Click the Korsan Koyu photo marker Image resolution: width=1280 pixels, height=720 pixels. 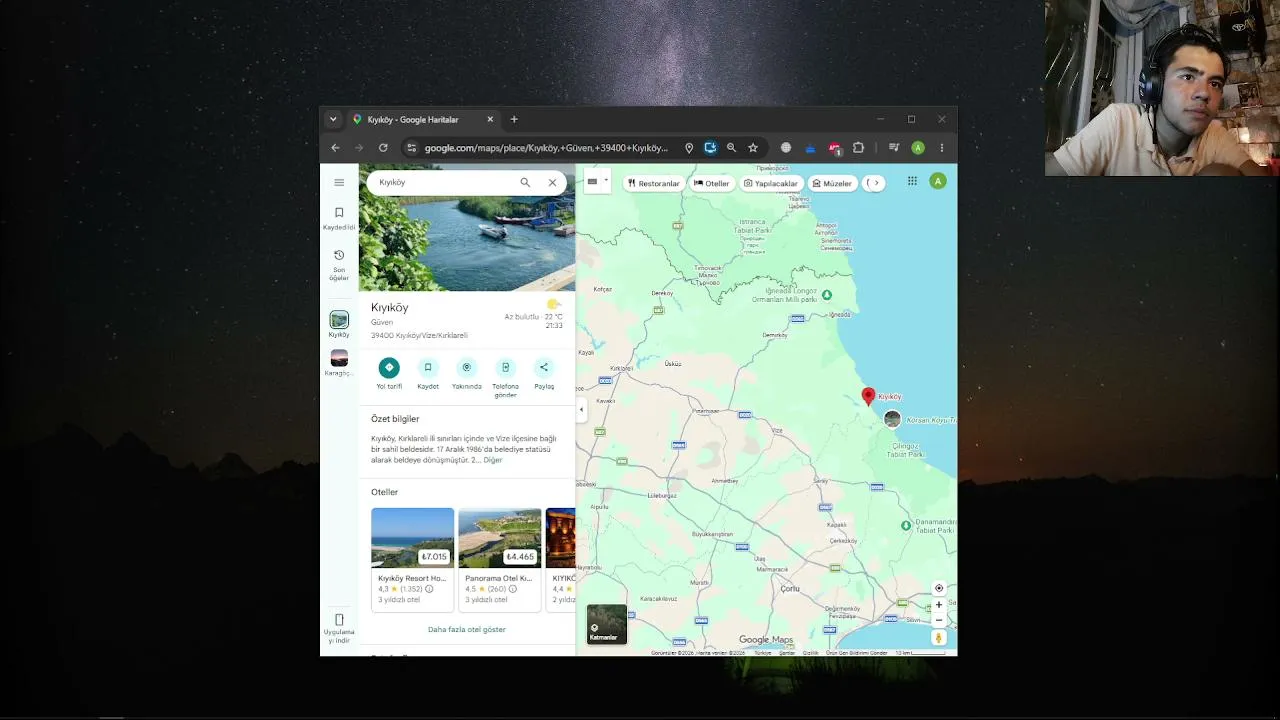pos(892,419)
